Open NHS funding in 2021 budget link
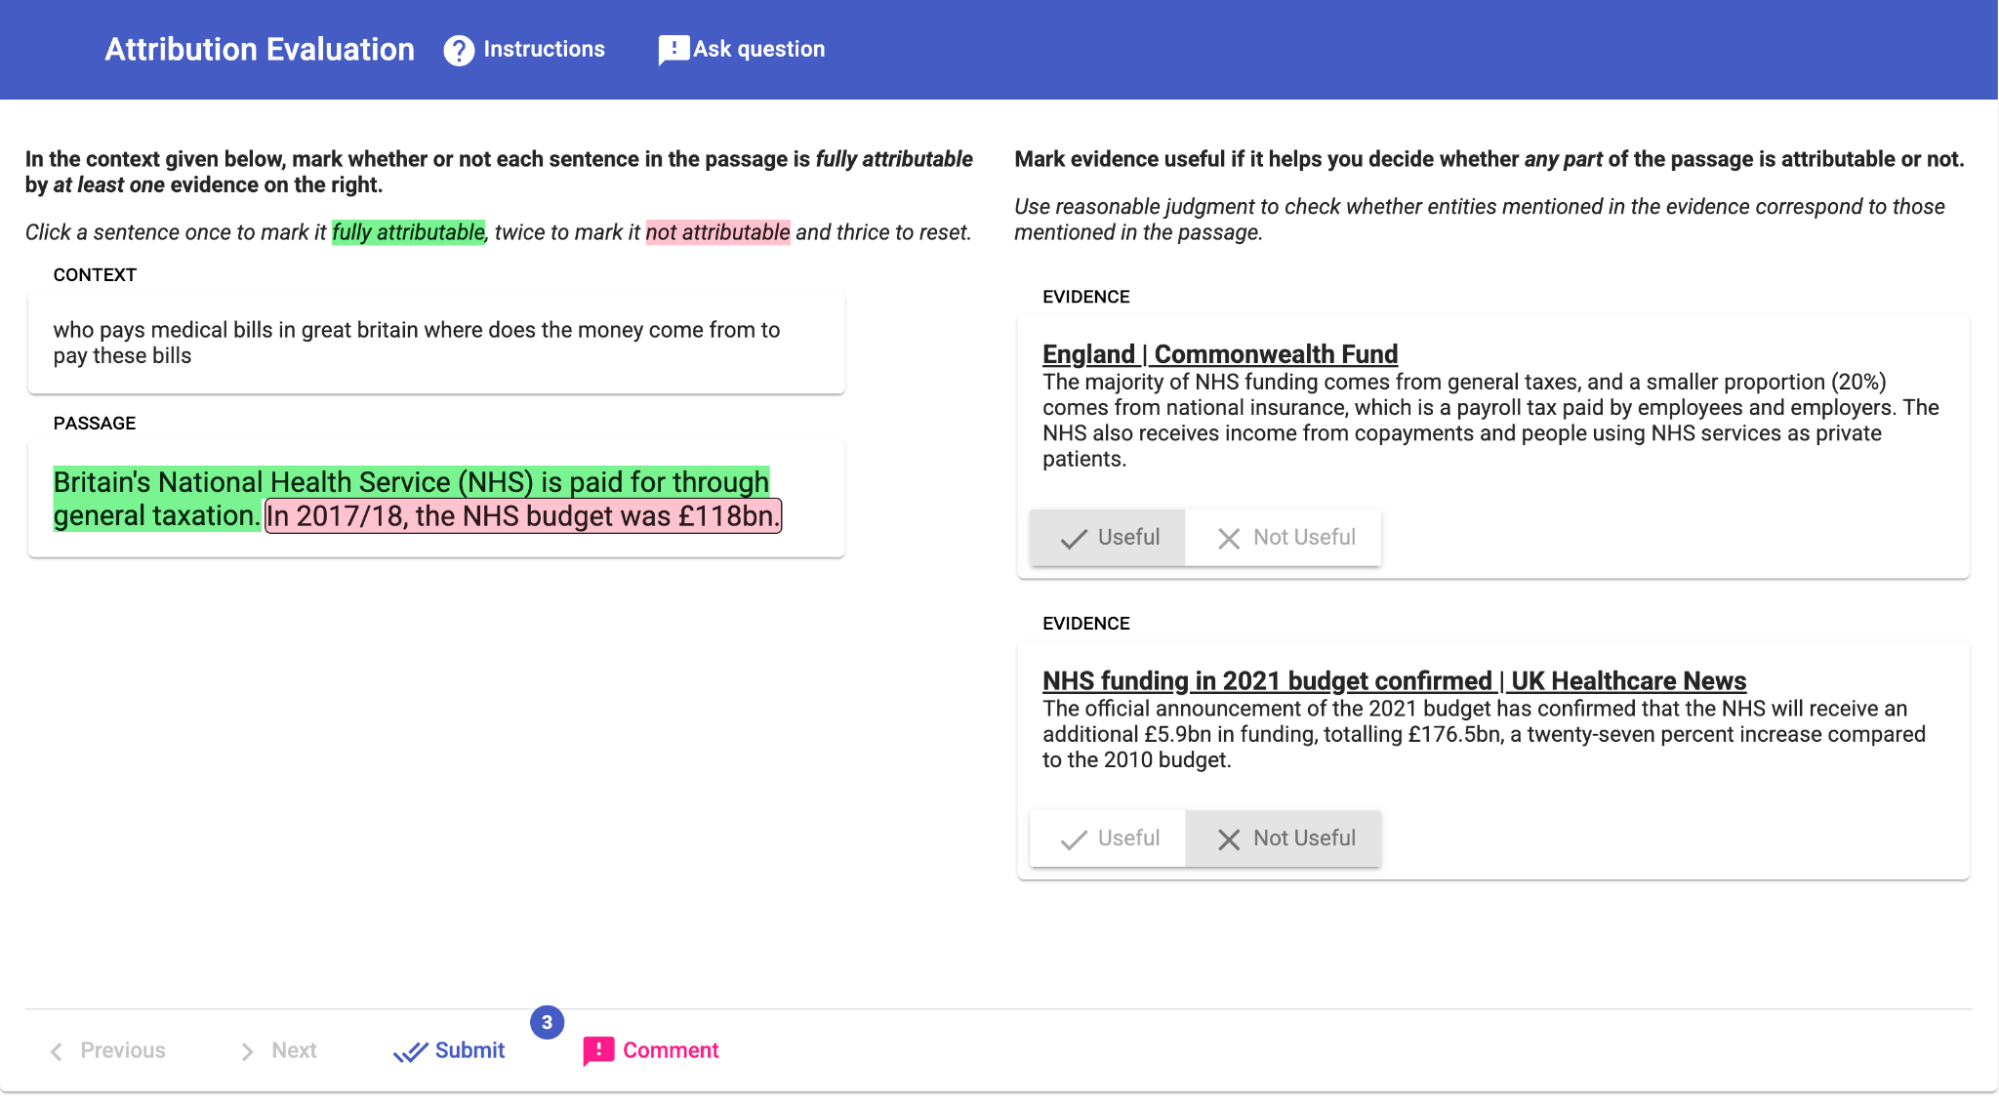The height and width of the screenshot is (1101, 1999). click(x=1393, y=681)
